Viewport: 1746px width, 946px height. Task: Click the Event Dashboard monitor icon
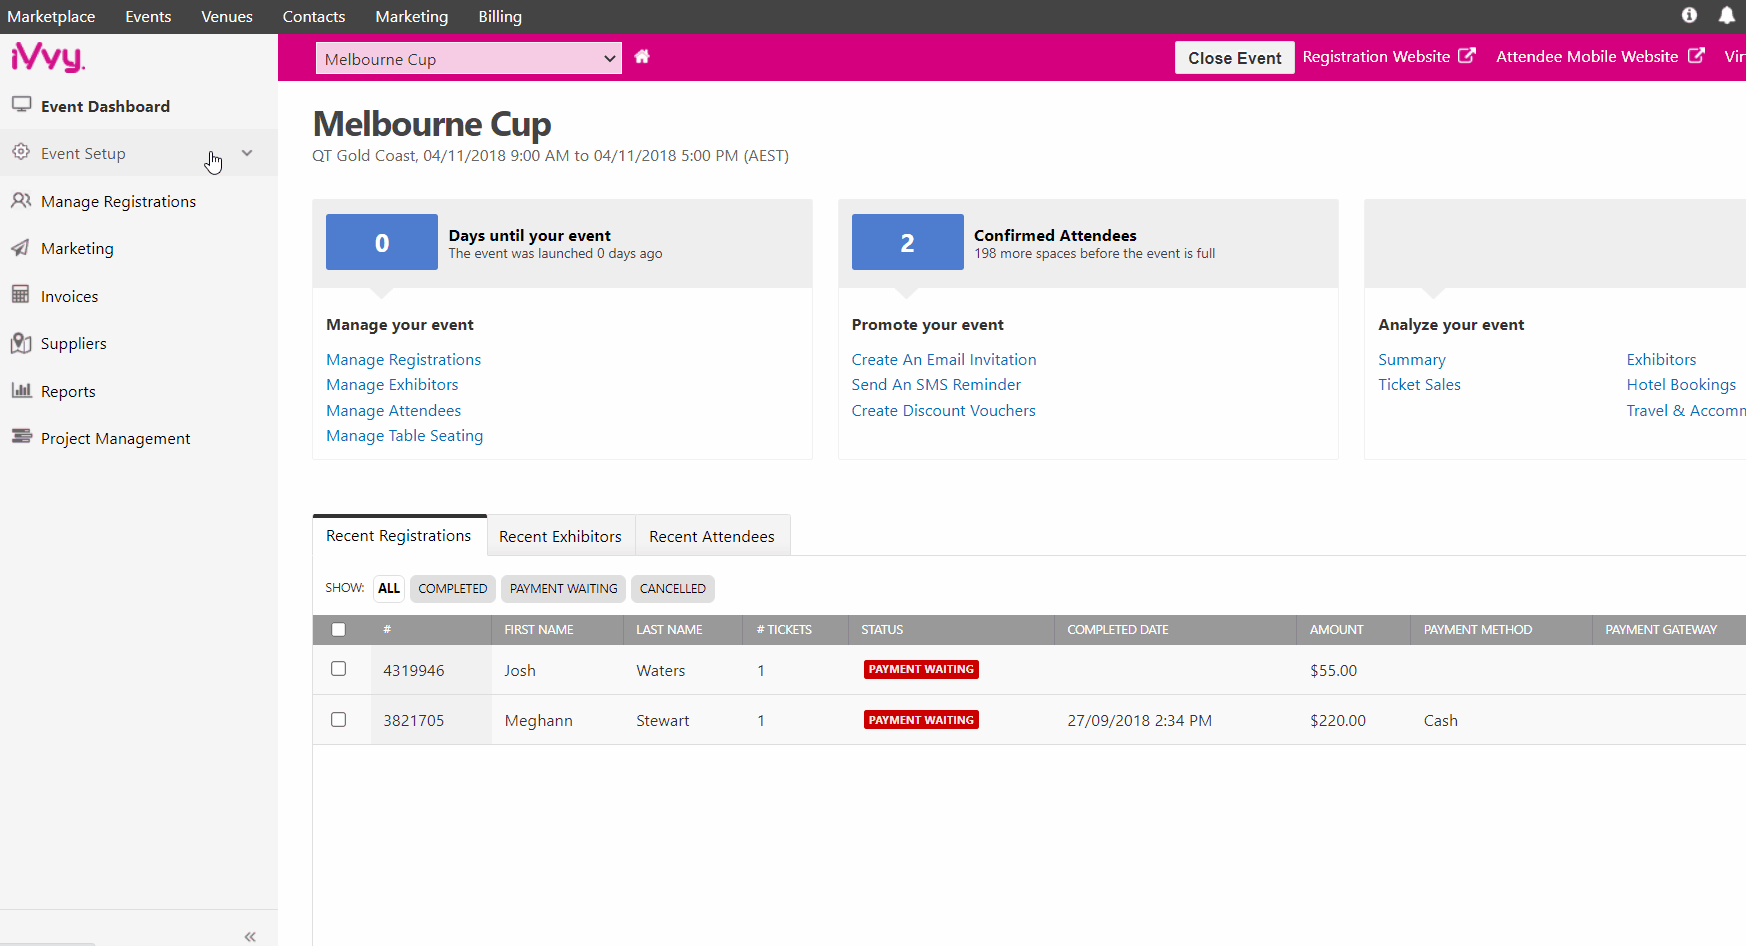[x=21, y=104]
